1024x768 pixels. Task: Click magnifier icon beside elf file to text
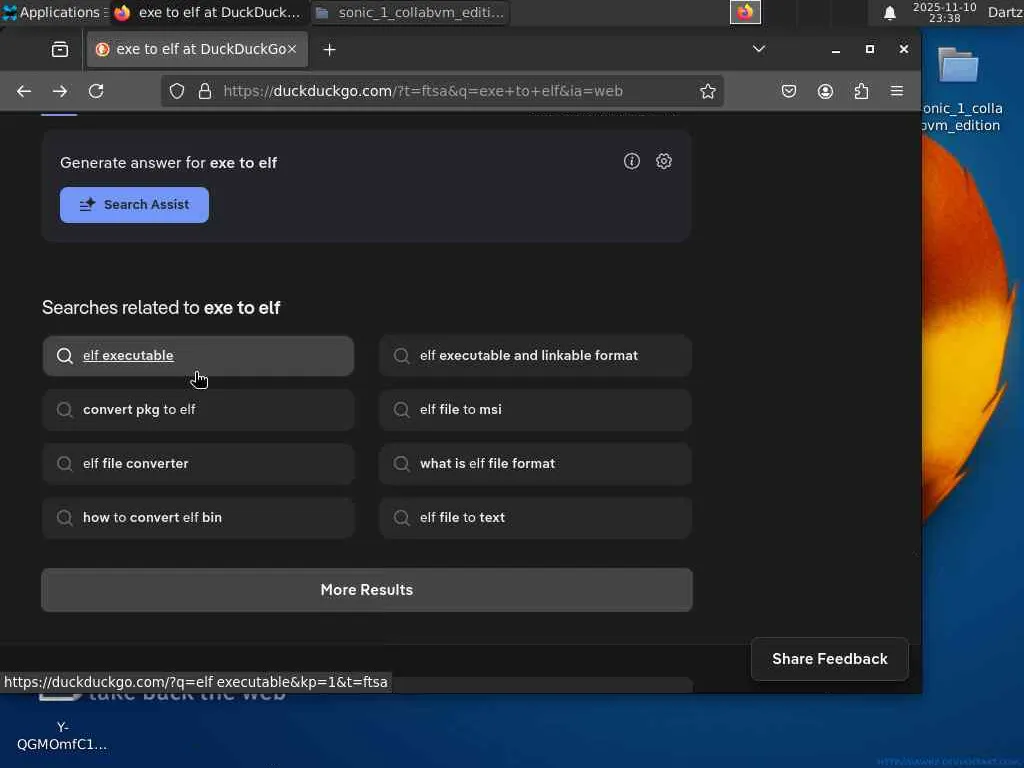pos(402,518)
